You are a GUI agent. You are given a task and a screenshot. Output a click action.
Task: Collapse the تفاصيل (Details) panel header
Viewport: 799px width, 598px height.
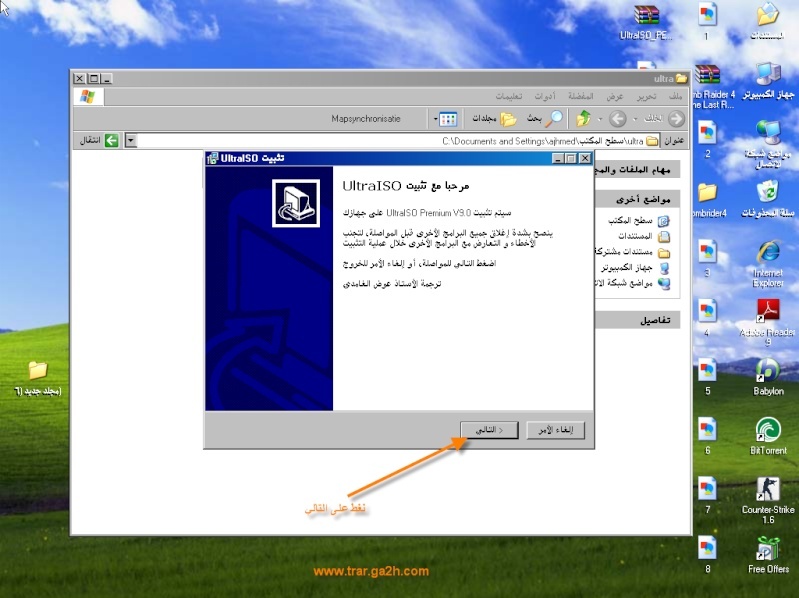coord(637,320)
